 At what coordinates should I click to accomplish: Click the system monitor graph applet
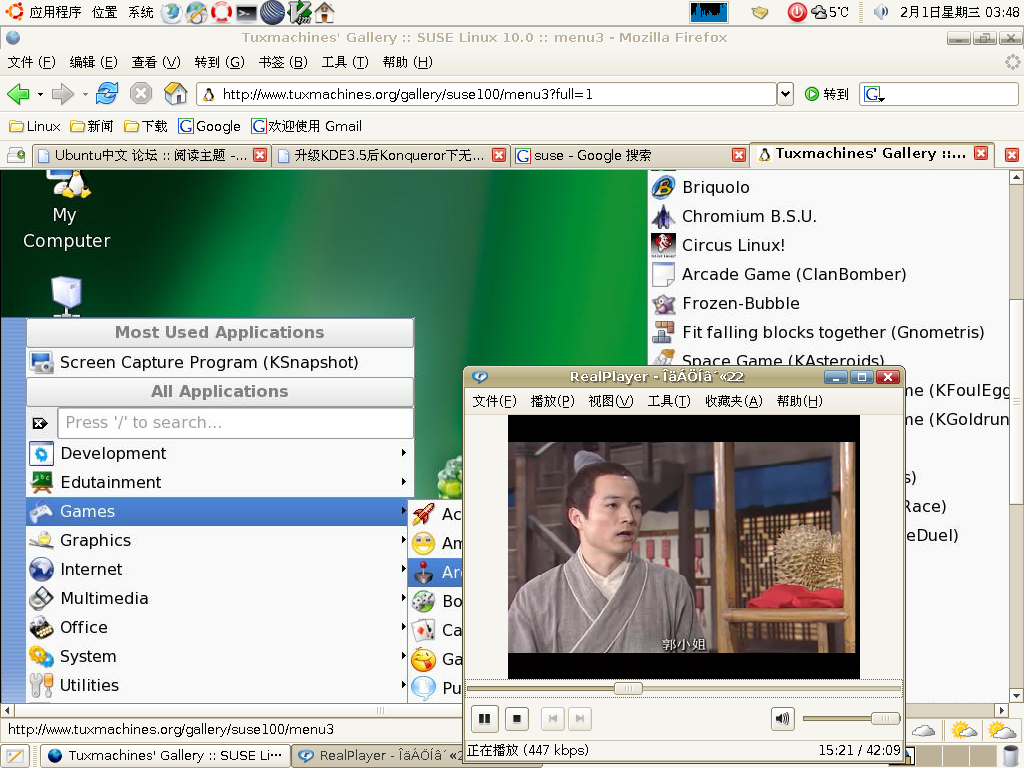tap(709, 12)
